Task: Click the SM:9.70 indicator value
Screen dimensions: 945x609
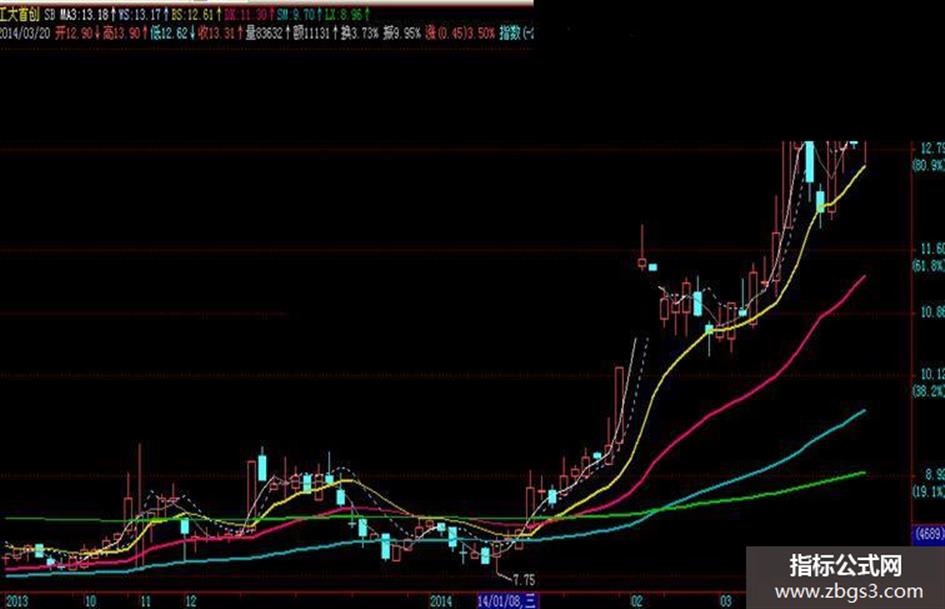Action: (296, 14)
